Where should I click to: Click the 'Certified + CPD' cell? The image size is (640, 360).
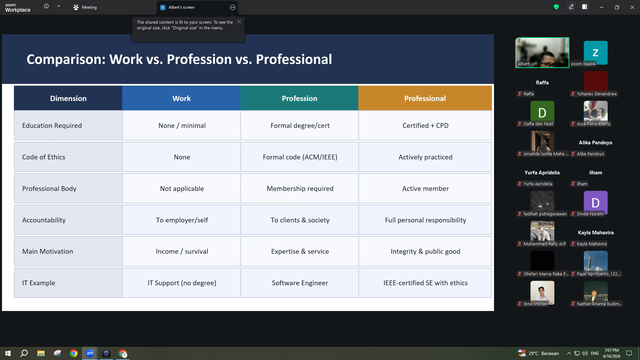[425, 126]
